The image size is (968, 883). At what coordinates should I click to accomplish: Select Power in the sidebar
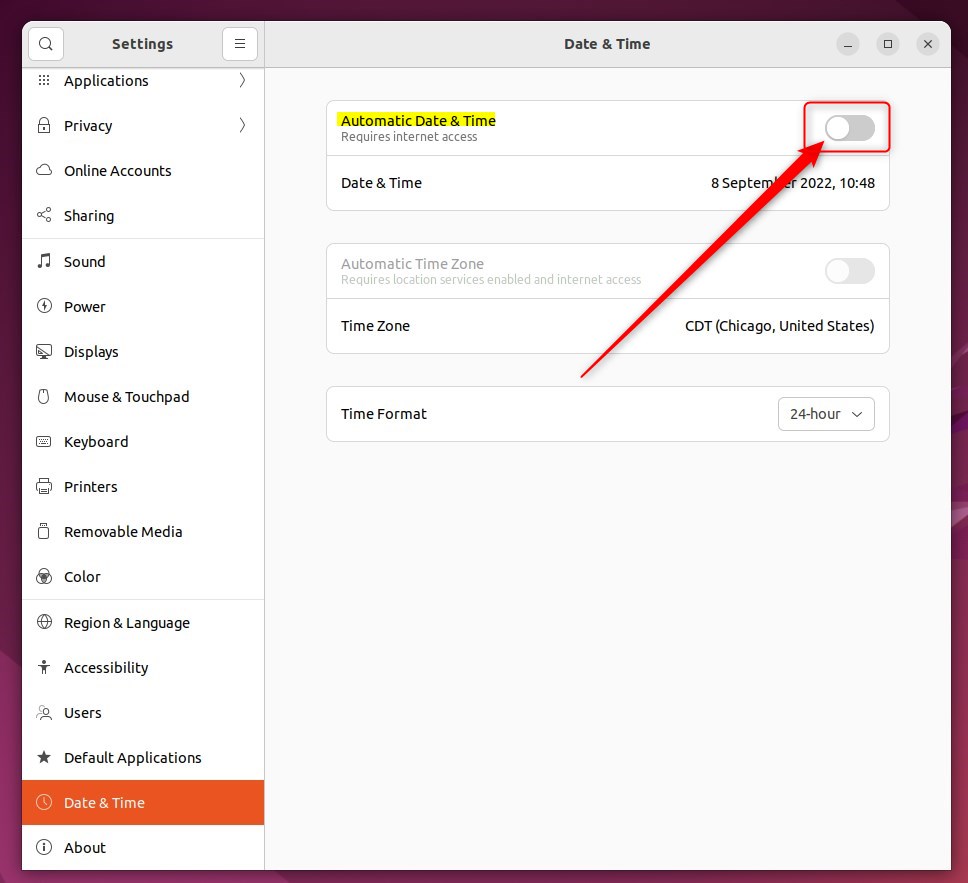[x=143, y=306]
